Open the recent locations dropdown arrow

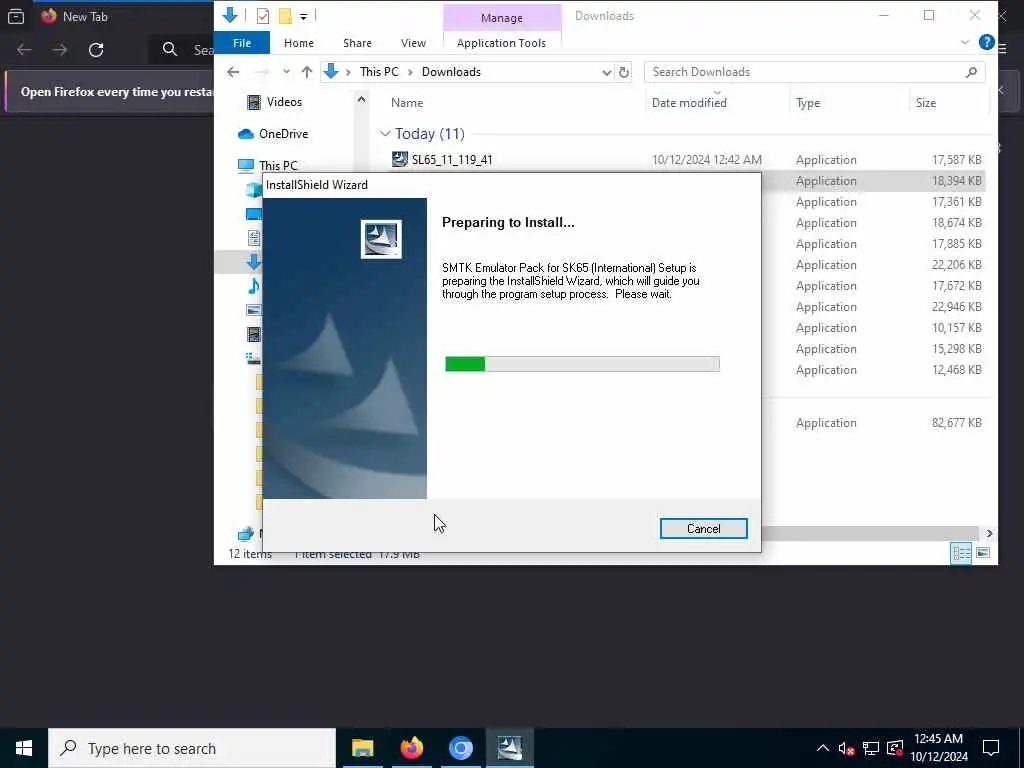pyautogui.click(x=286, y=72)
